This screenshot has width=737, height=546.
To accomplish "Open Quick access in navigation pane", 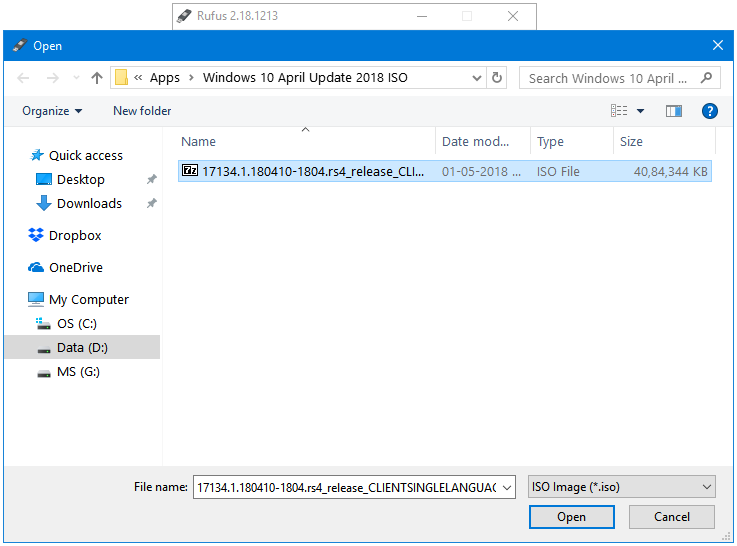I will (x=86, y=156).
